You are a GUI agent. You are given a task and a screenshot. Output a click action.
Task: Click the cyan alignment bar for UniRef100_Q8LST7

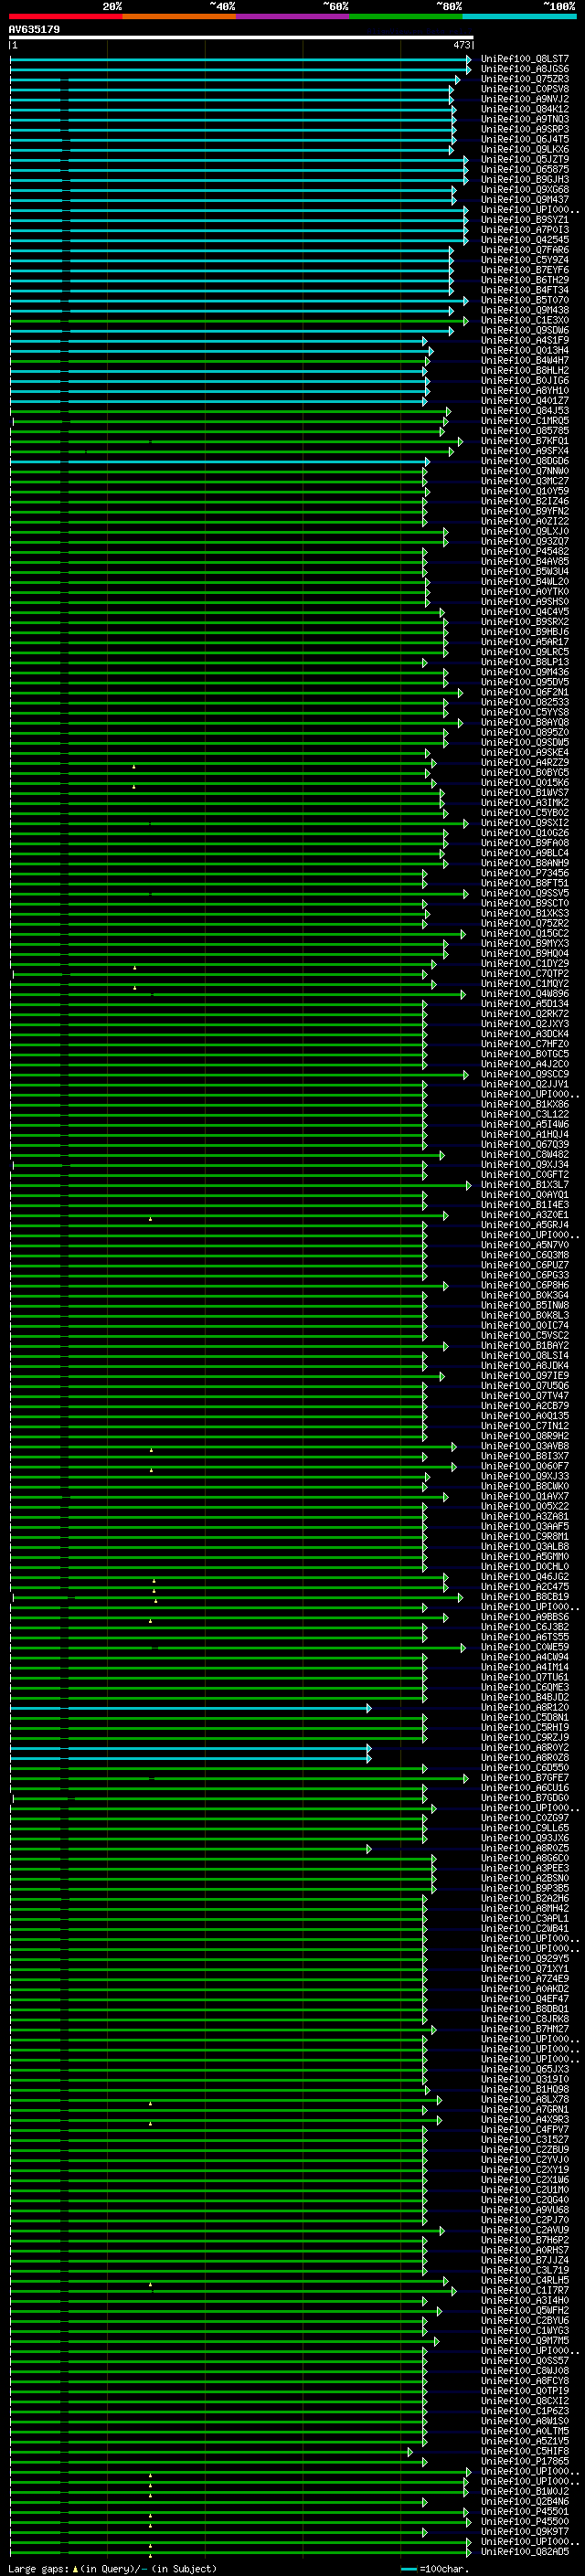240,59
